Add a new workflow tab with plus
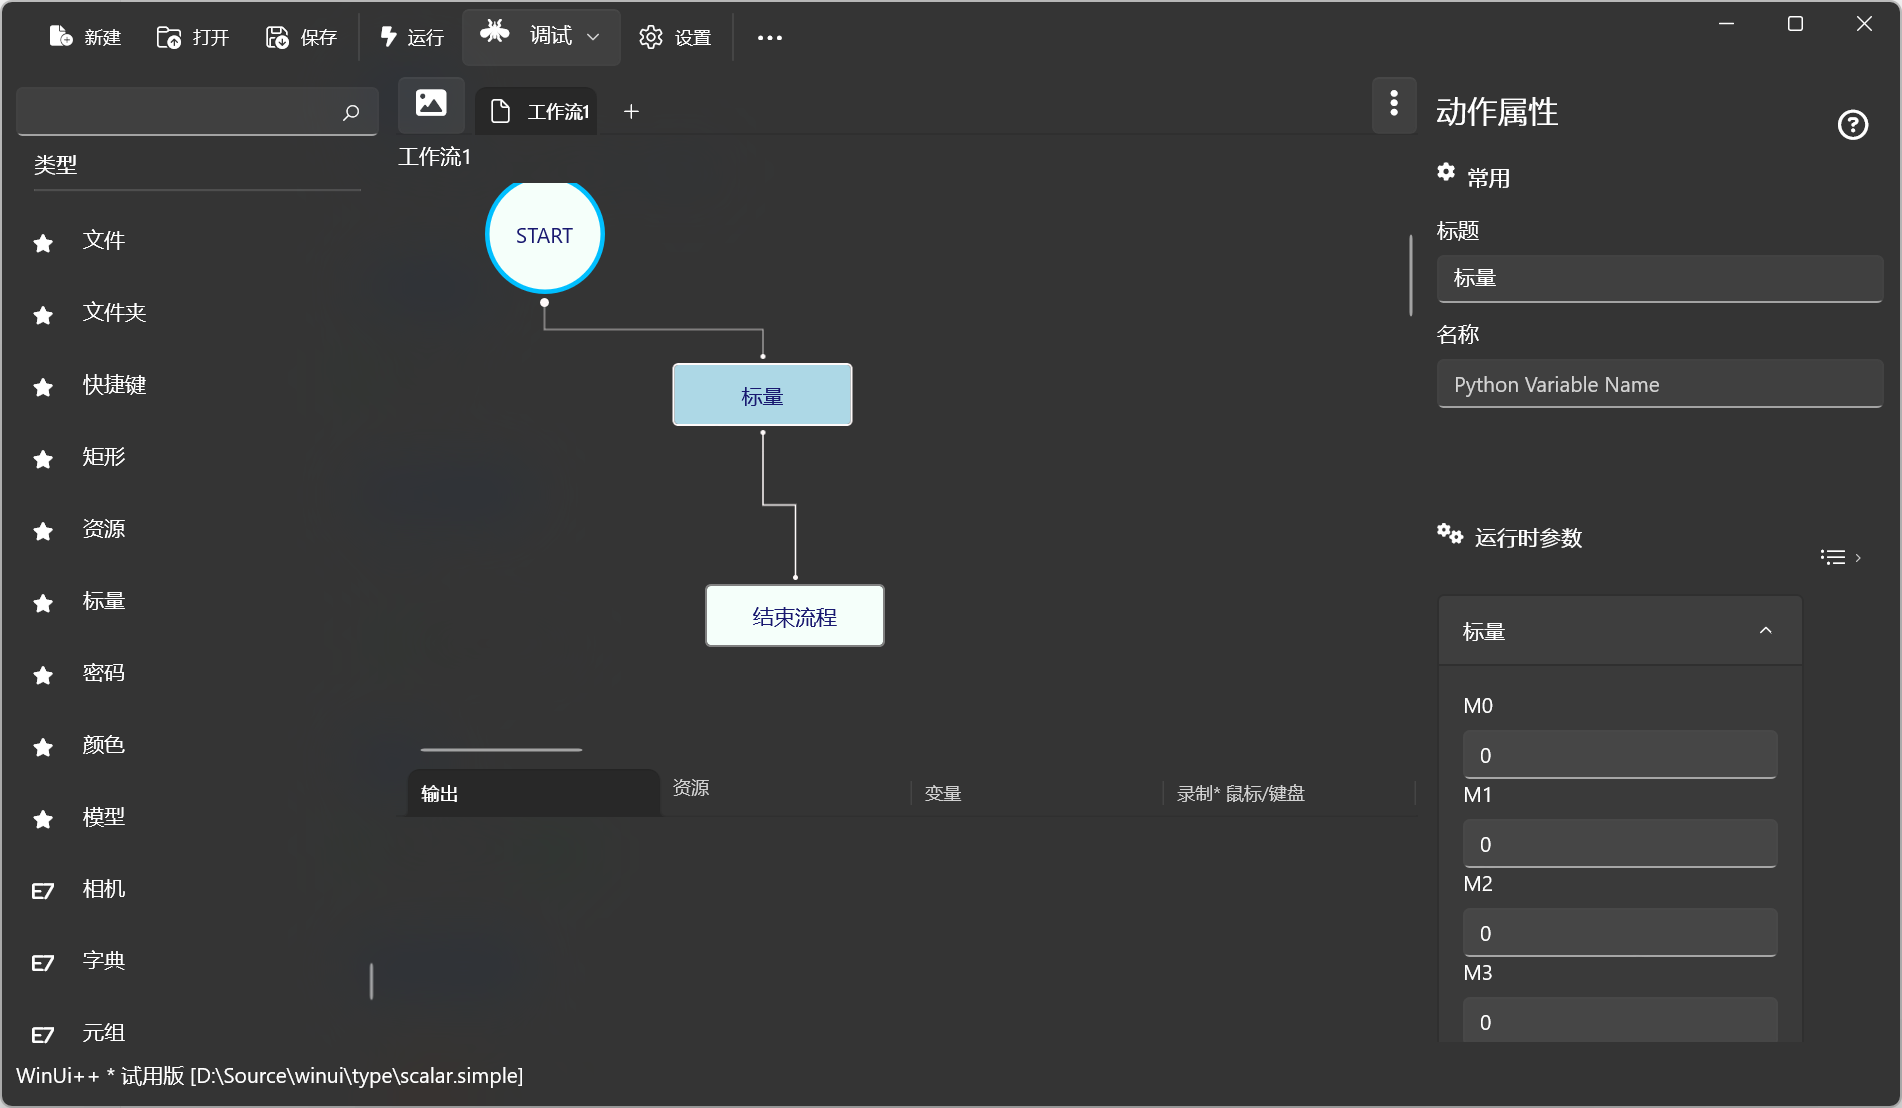Screen dimensions: 1902x1108 (631, 112)
